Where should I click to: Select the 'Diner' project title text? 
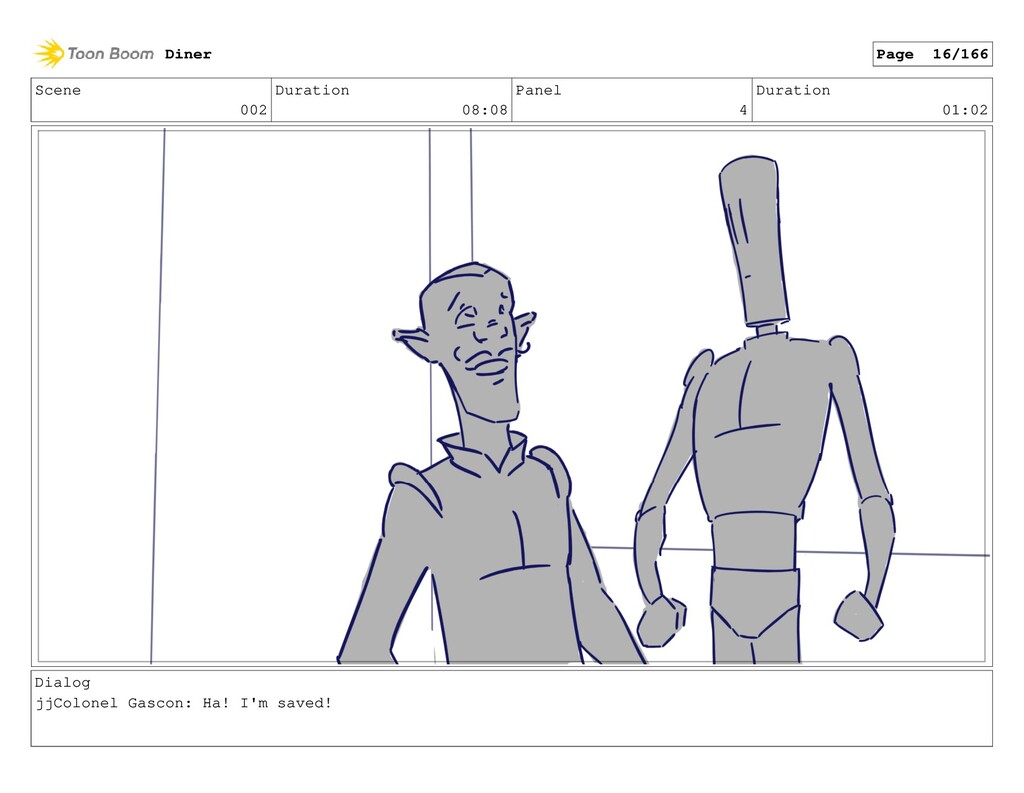pos(188,54)
